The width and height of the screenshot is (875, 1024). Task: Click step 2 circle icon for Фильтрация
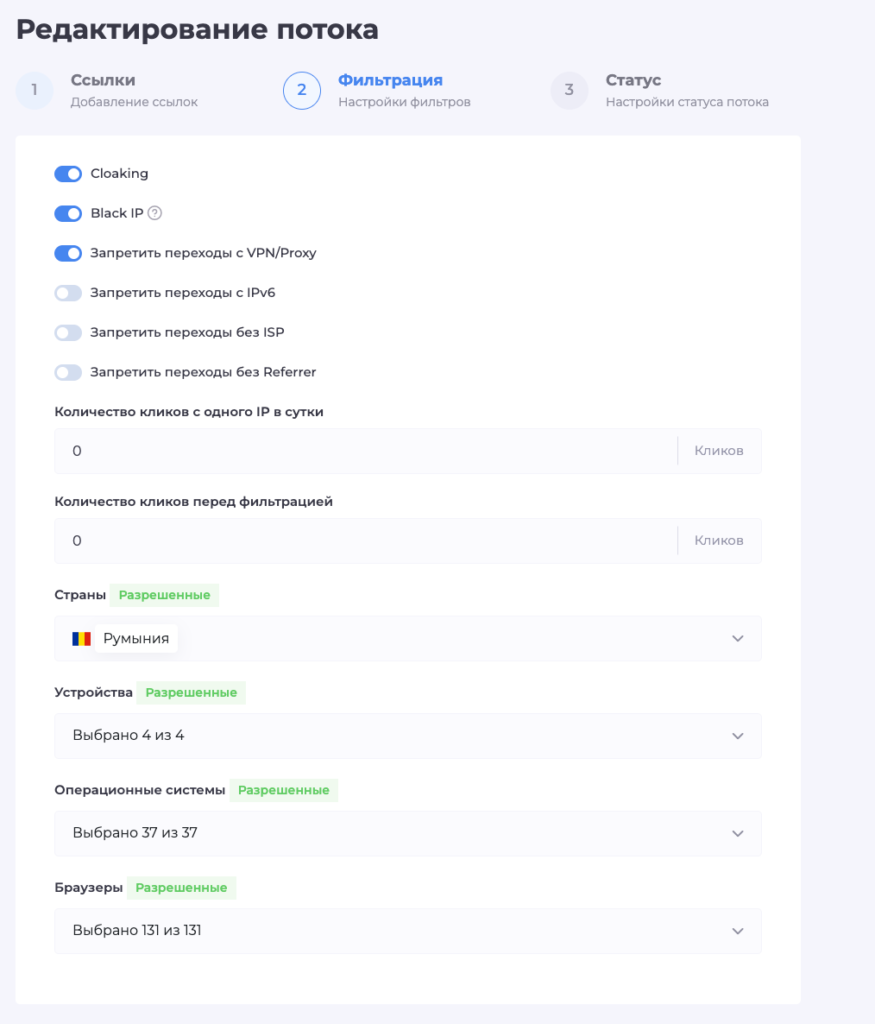(x=302, y=90)
